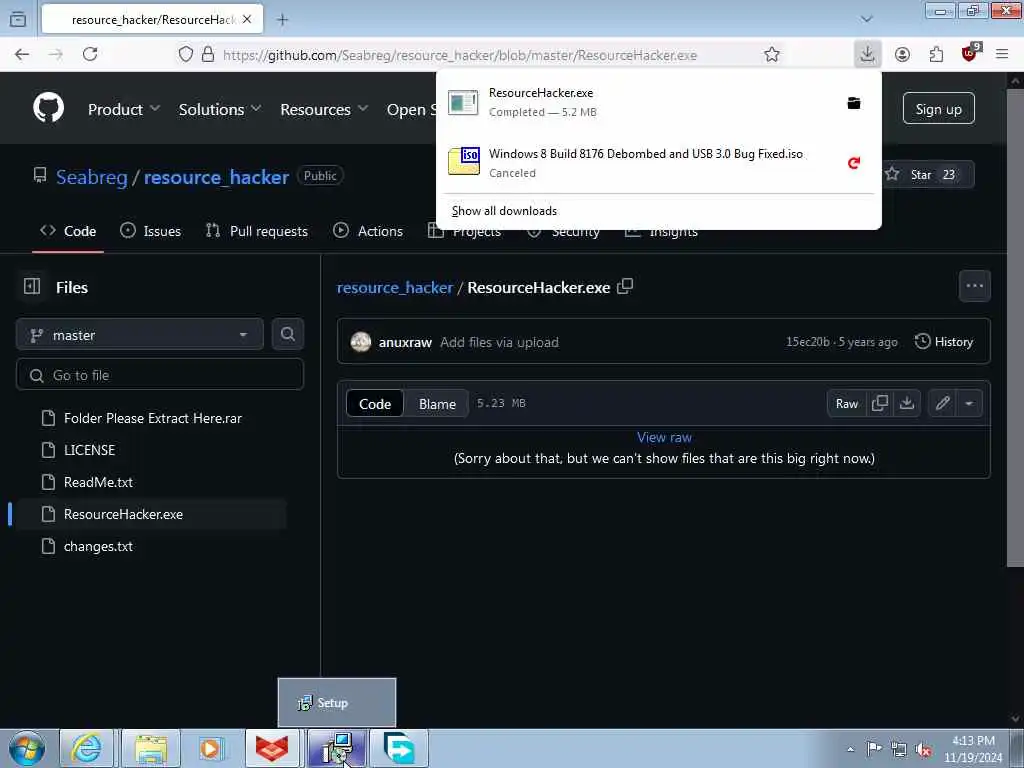Expand the Solutions menu
Image resolution: width=1024 pixels, height=768 pixels.
(x=220, y=109)
